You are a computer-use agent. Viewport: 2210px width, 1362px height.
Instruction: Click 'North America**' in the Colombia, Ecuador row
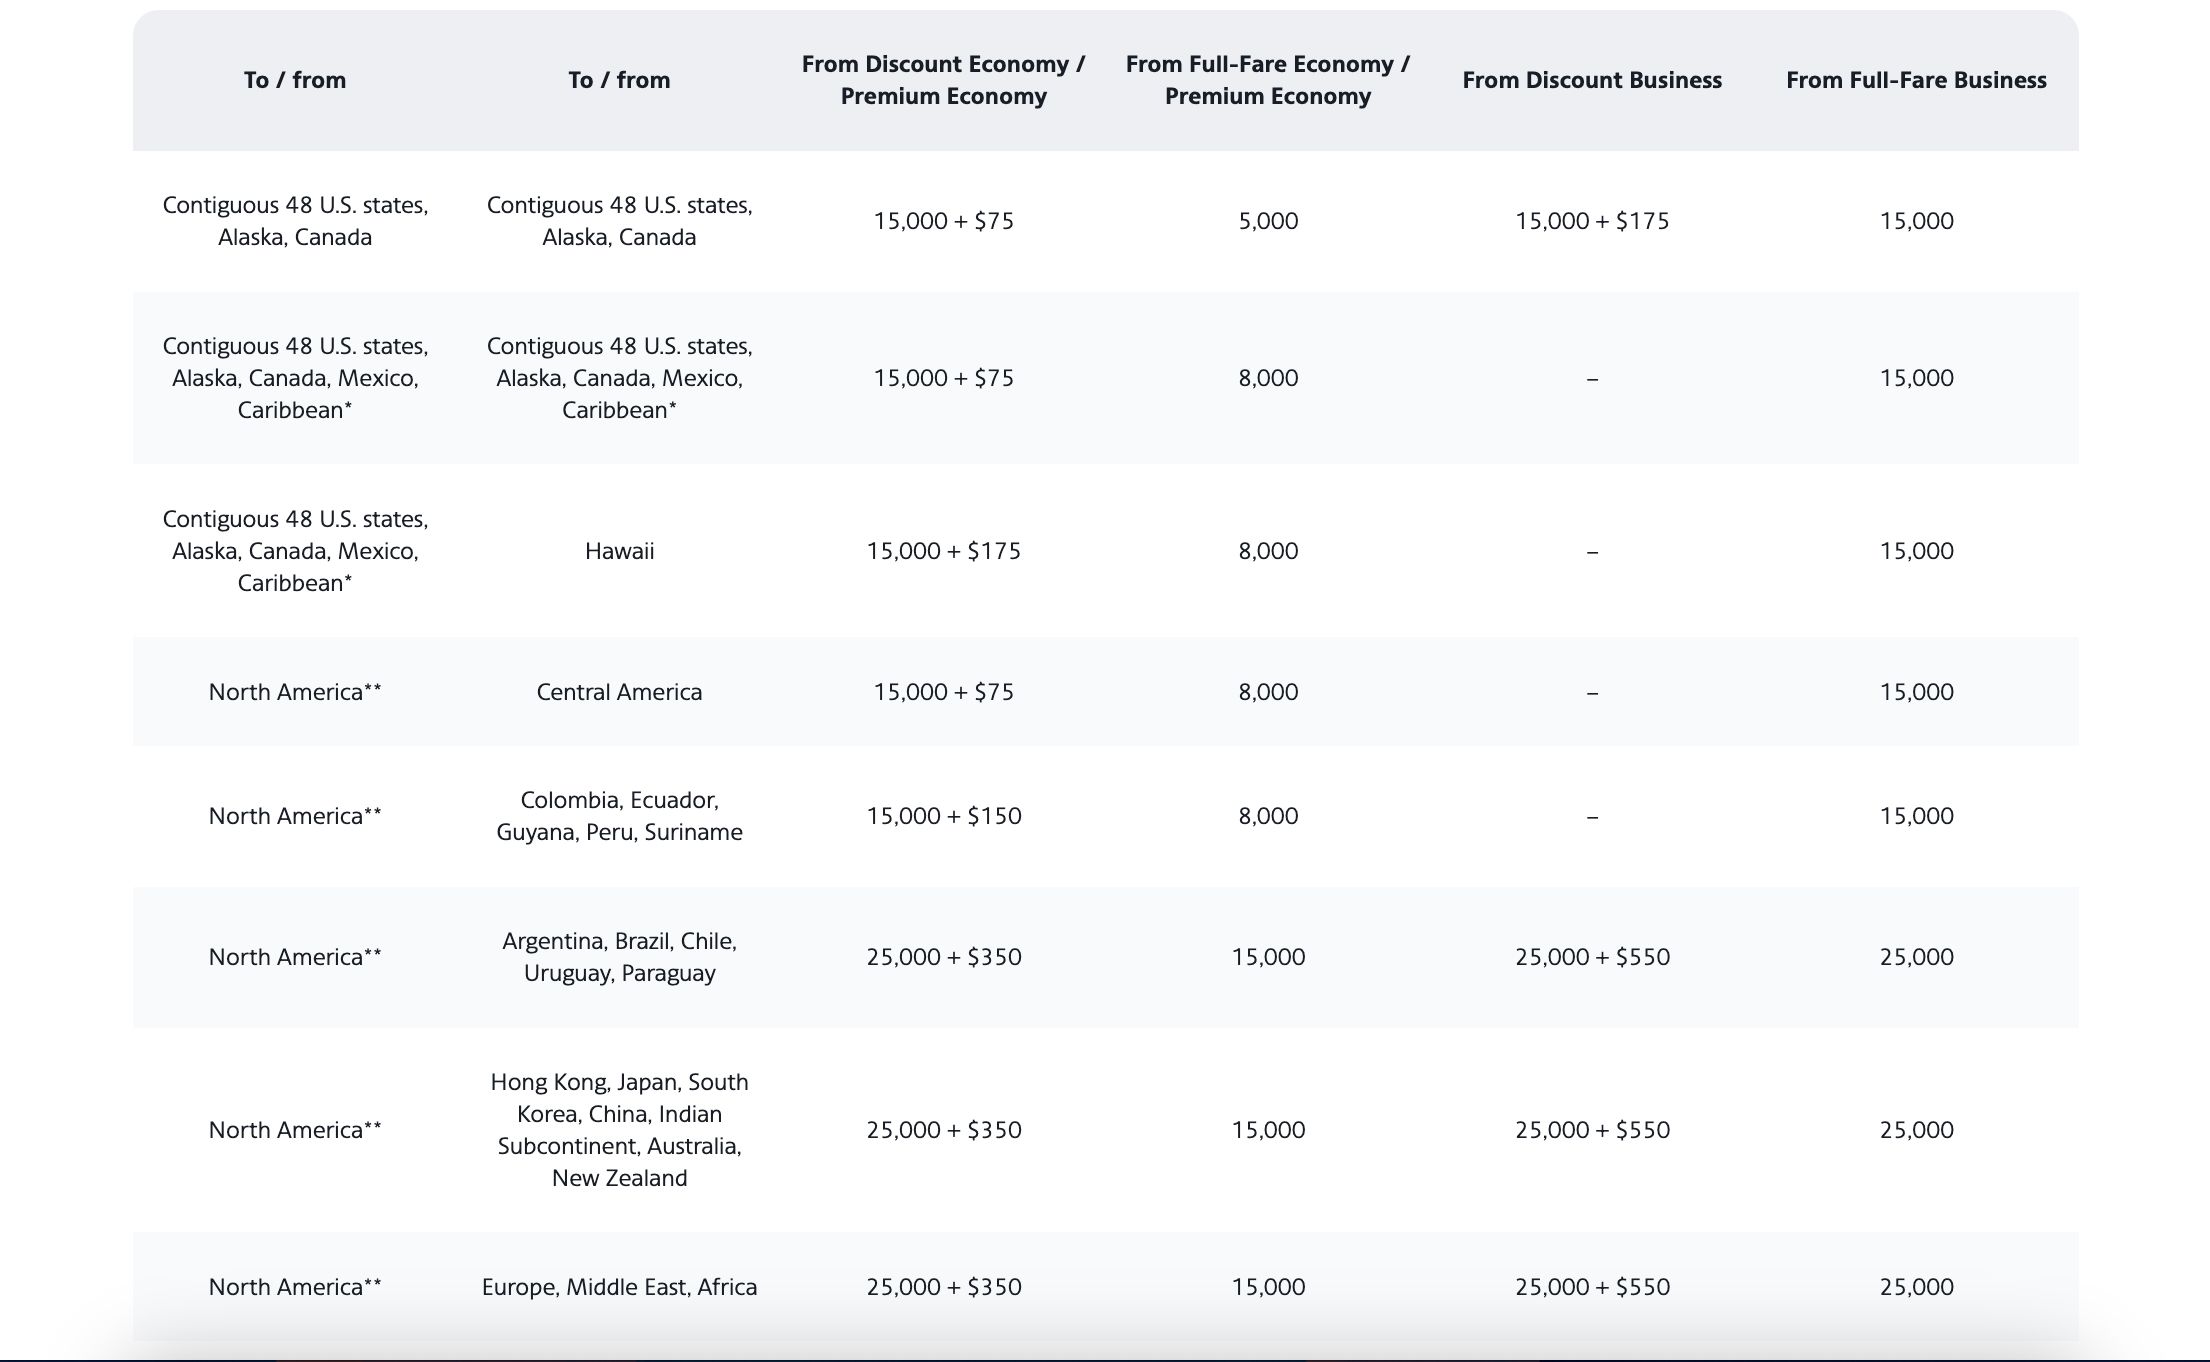(295, 816)
